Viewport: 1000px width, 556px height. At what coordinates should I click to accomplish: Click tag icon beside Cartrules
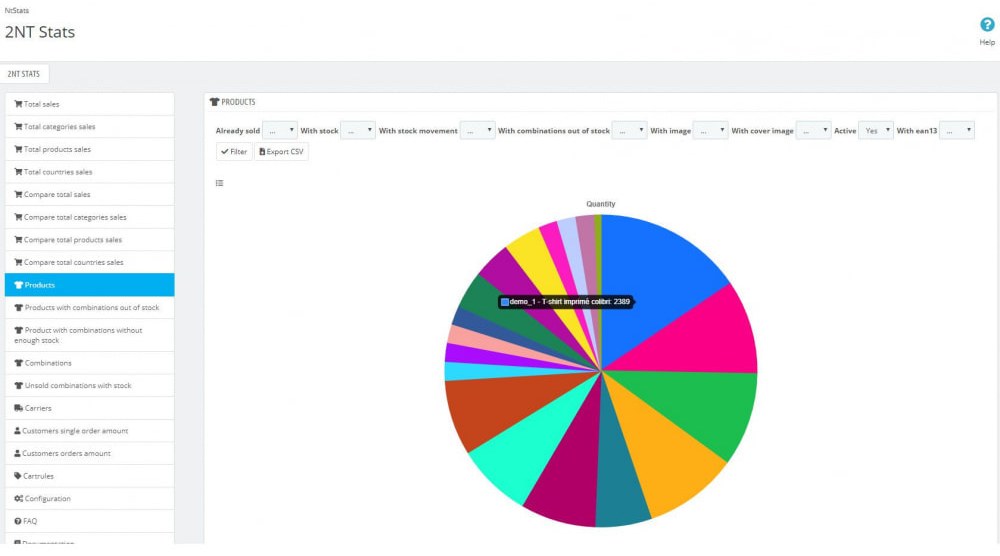(x=18, y=476)
